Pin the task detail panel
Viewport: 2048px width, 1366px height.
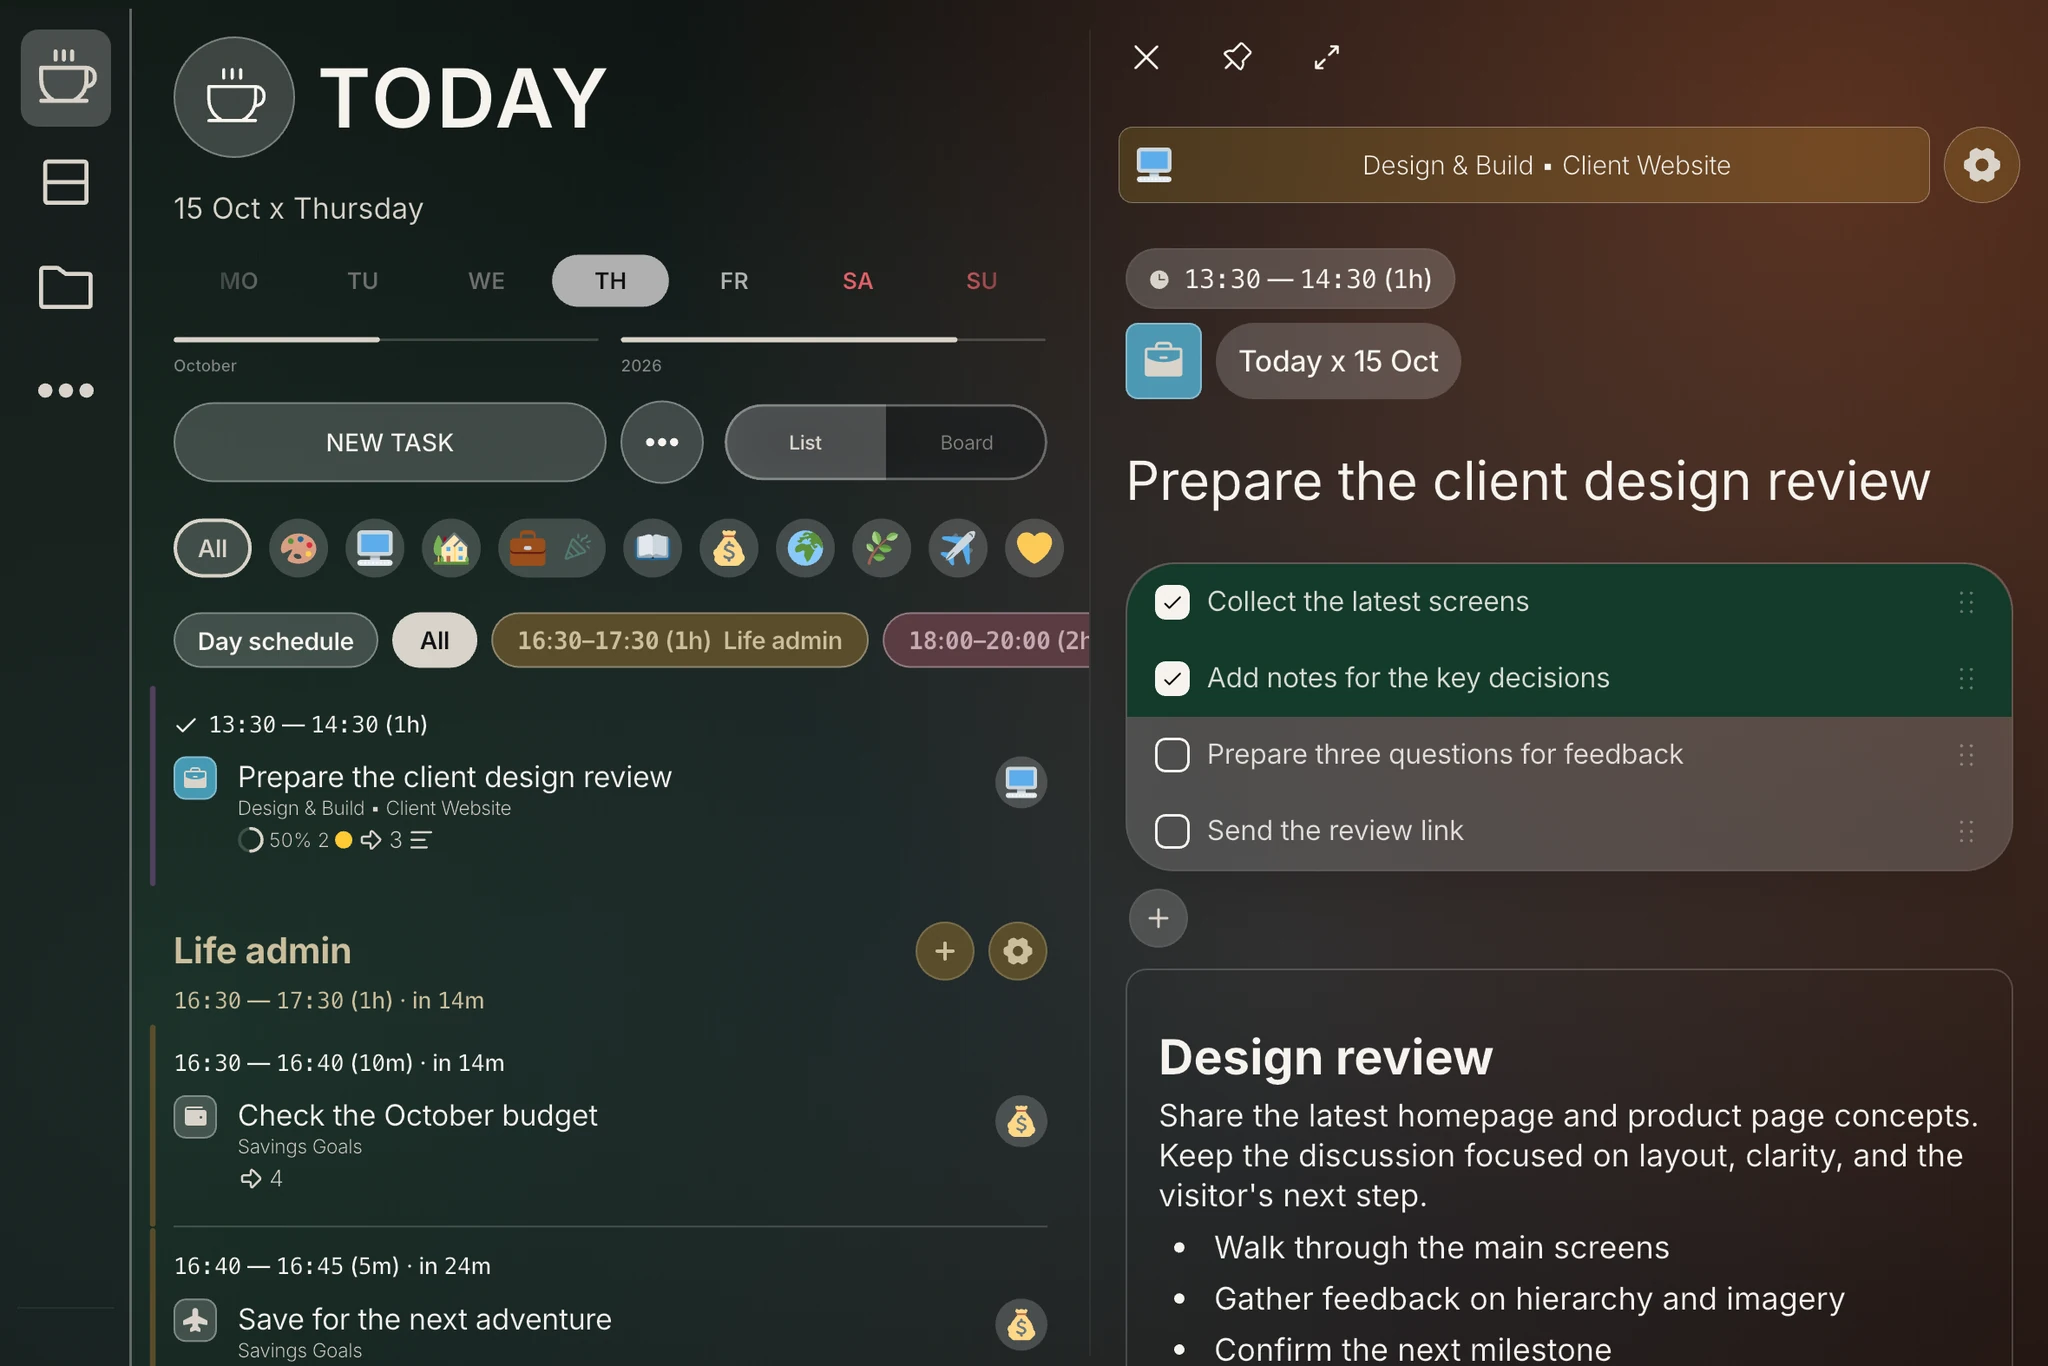[x=1237, y=57]
